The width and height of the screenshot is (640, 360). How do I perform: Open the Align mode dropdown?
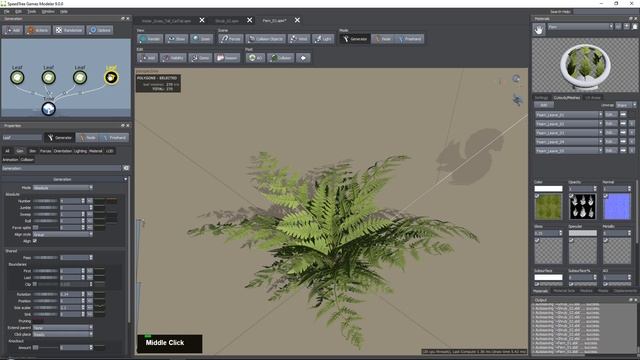tap(63, 235)
